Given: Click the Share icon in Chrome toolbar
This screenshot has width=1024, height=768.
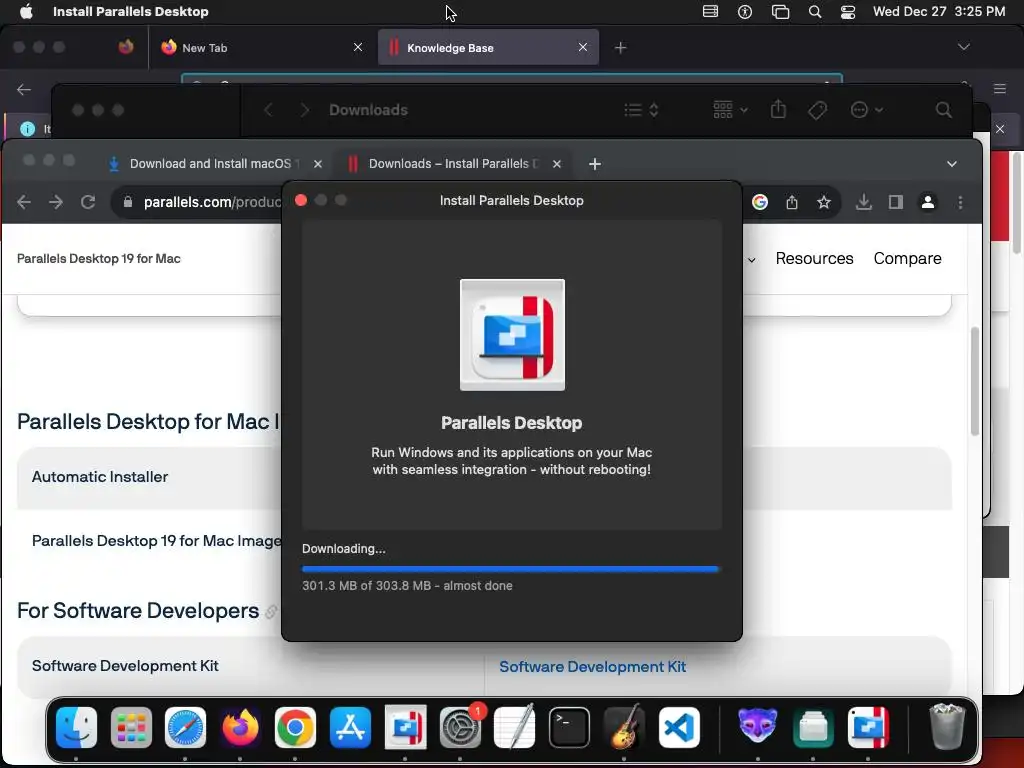Looking at the screenshot, I should click(792, 202).
